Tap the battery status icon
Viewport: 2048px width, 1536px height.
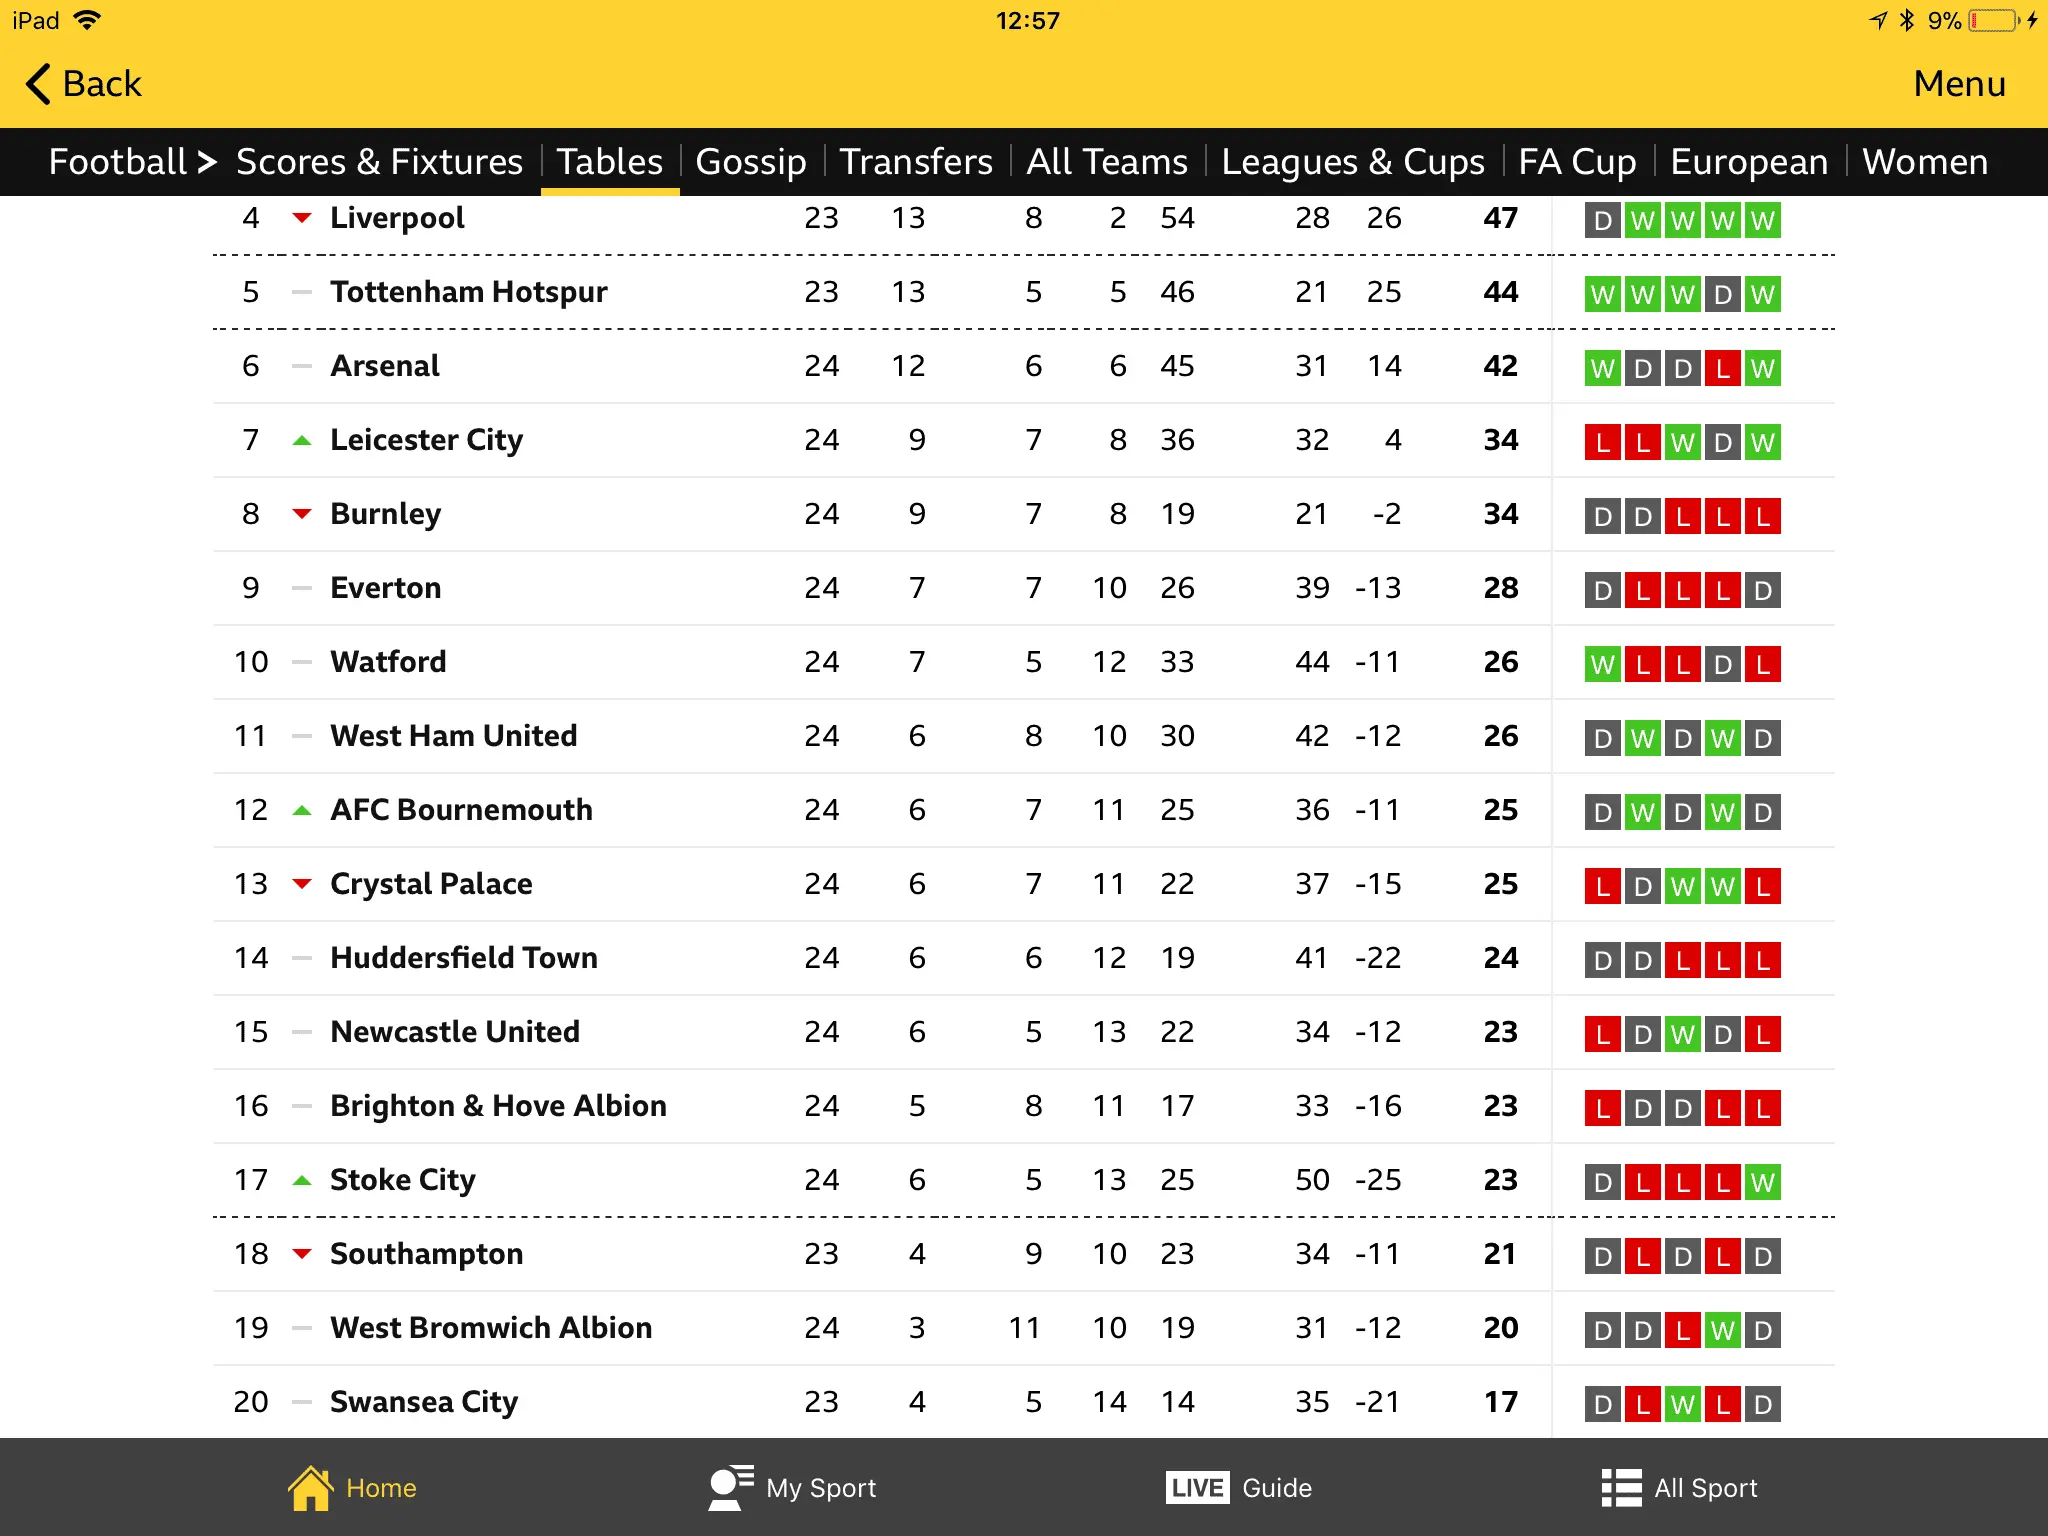coord(1993,21)
